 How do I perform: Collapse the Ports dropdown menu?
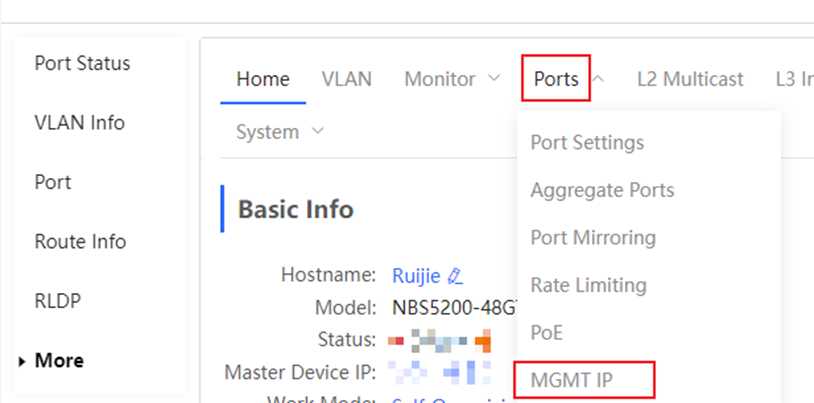tap(598, 78)
